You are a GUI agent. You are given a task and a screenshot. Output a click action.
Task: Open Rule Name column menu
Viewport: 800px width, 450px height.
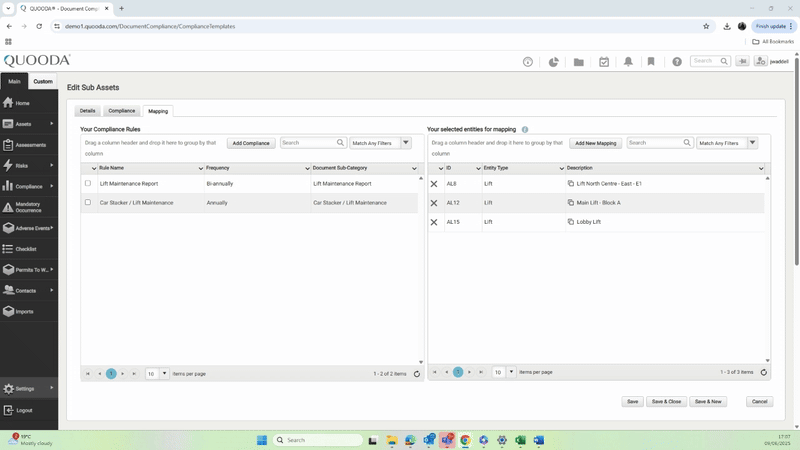click(x=201, y=168)
